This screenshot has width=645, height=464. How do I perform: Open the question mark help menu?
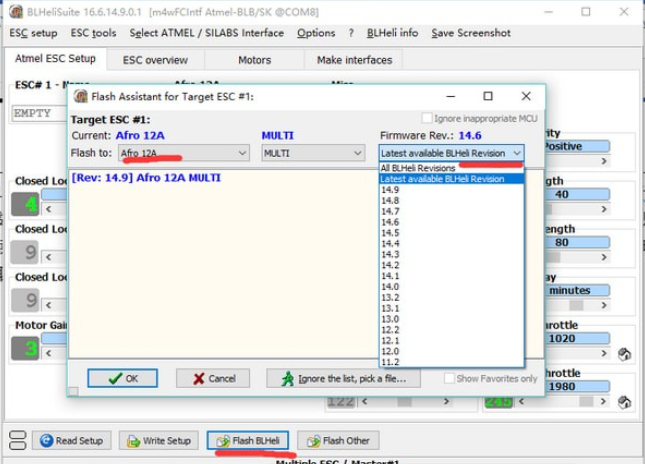pos(351,33)
